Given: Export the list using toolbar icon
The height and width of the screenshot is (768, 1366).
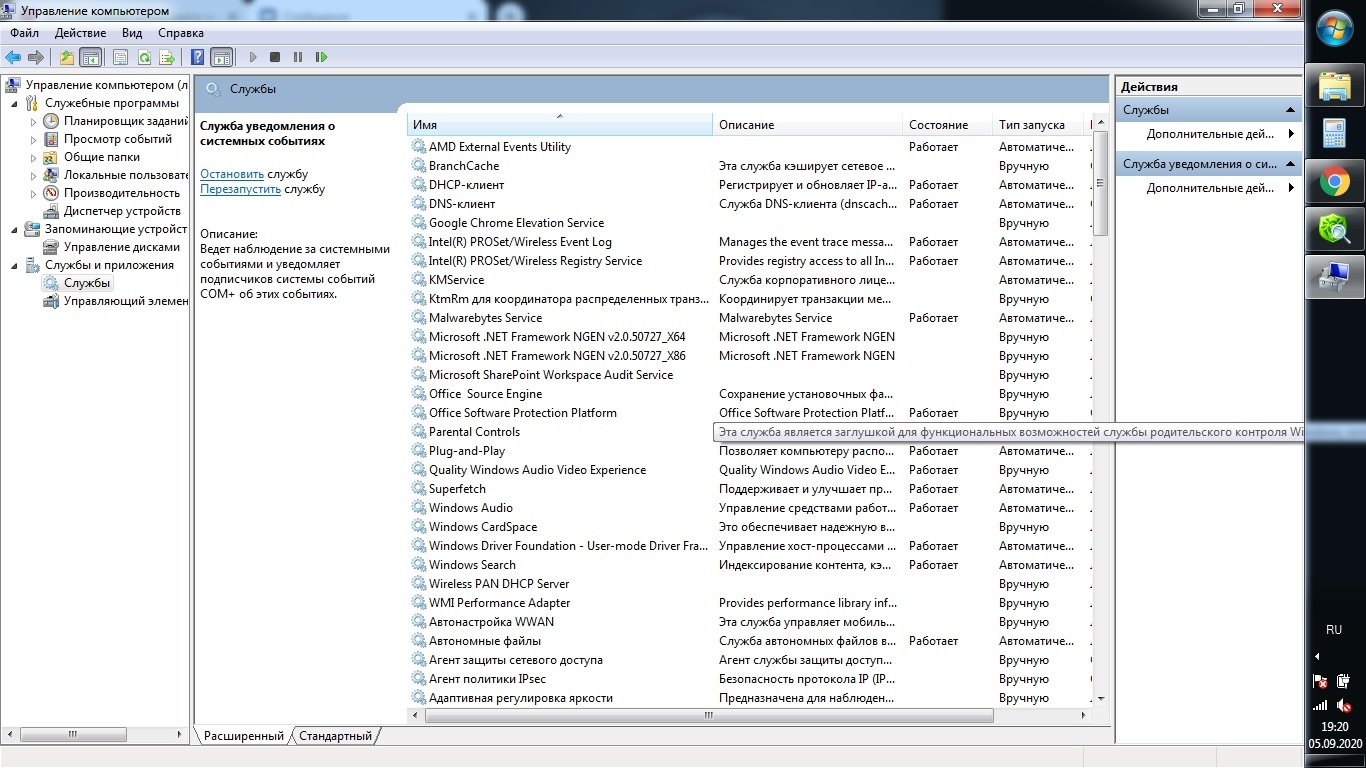Looking at the screenshot, I should pos(167,57).
